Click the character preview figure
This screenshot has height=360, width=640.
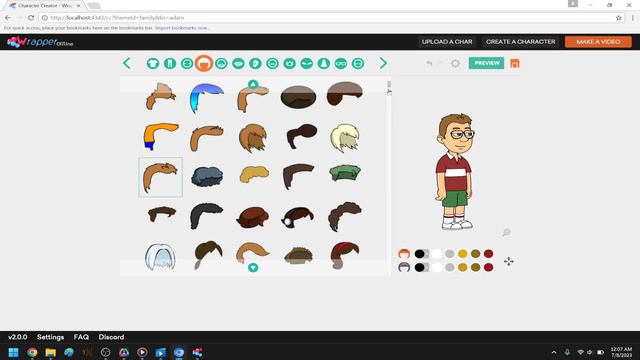coord(455,171)
